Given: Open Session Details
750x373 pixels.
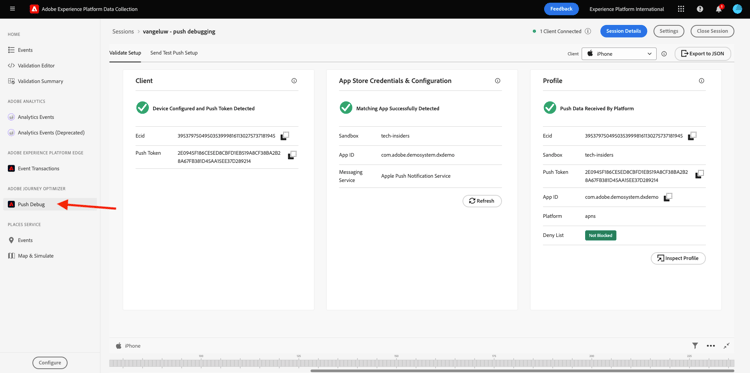Looking at the screenshot, I should coord(623,31).
